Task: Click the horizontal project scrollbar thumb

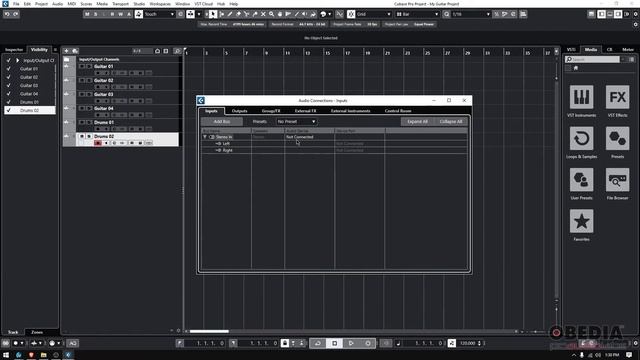Action: tap(209, 331)
